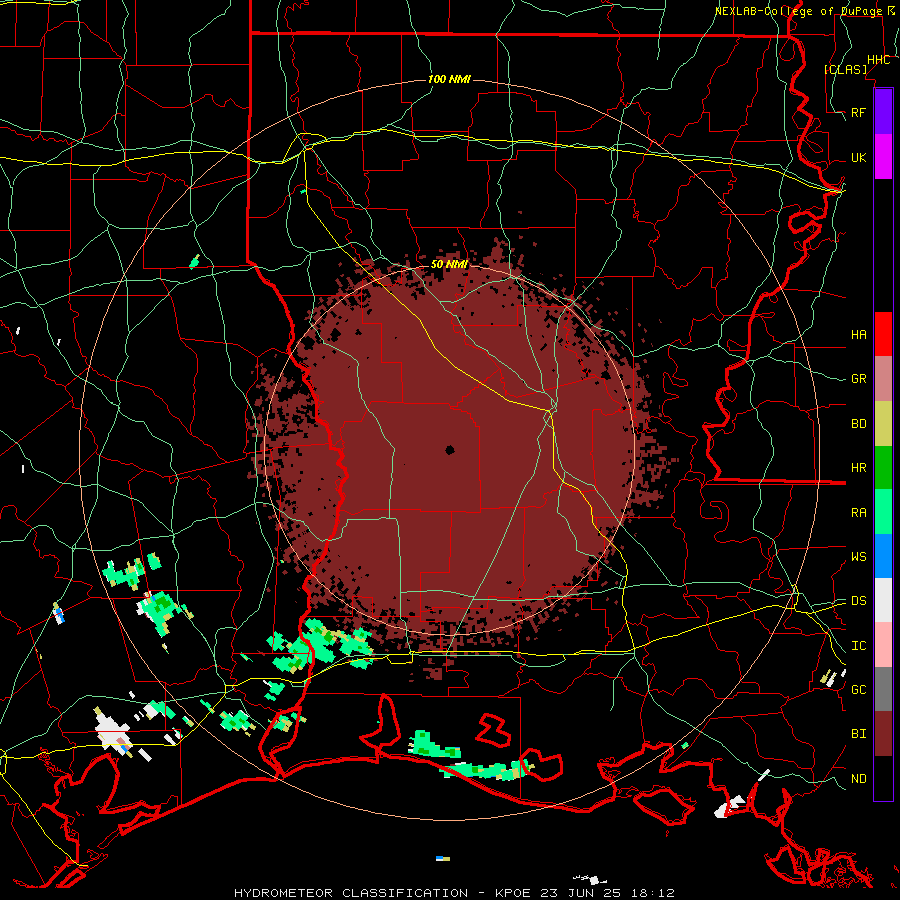Click the 50 NMI range ring label

click(x=449, y=265)
